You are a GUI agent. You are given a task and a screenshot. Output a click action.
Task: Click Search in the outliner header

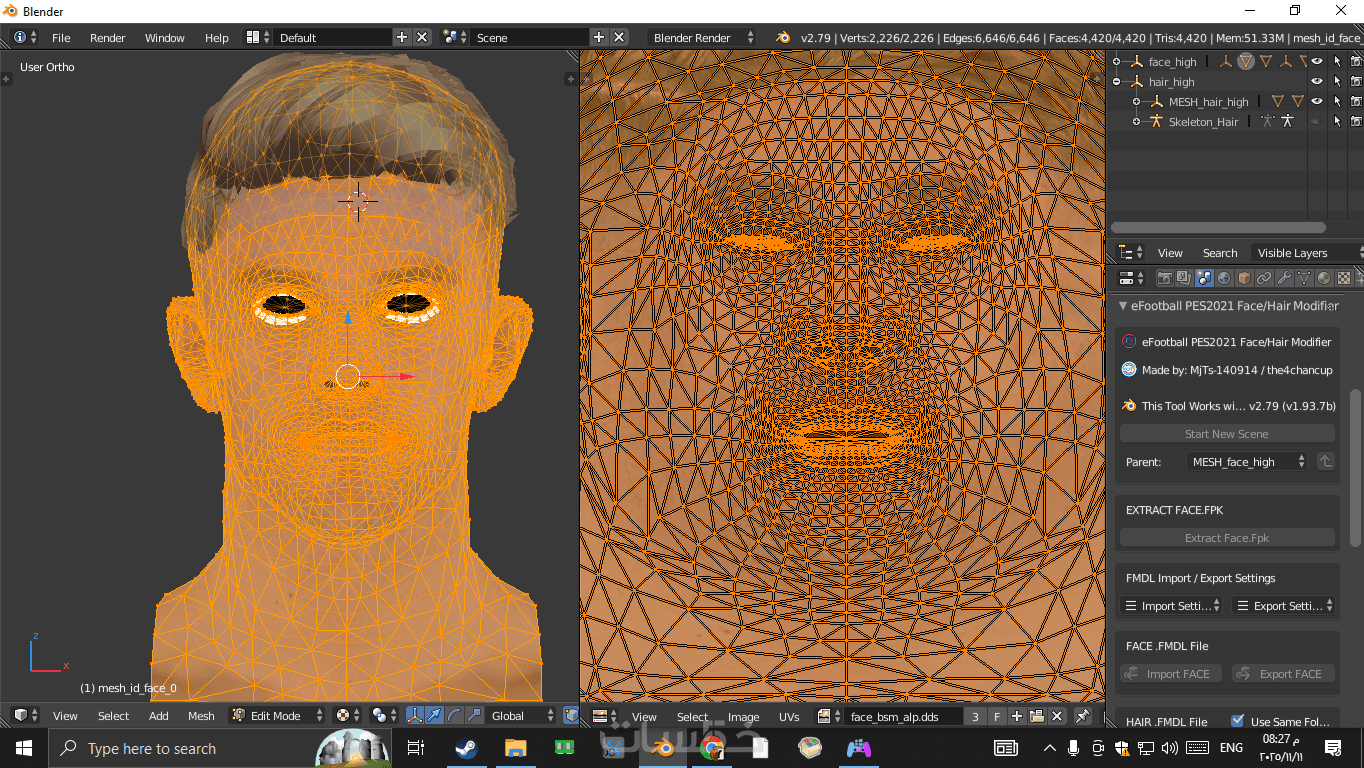pyautogui.click(x=1220, y=253)
